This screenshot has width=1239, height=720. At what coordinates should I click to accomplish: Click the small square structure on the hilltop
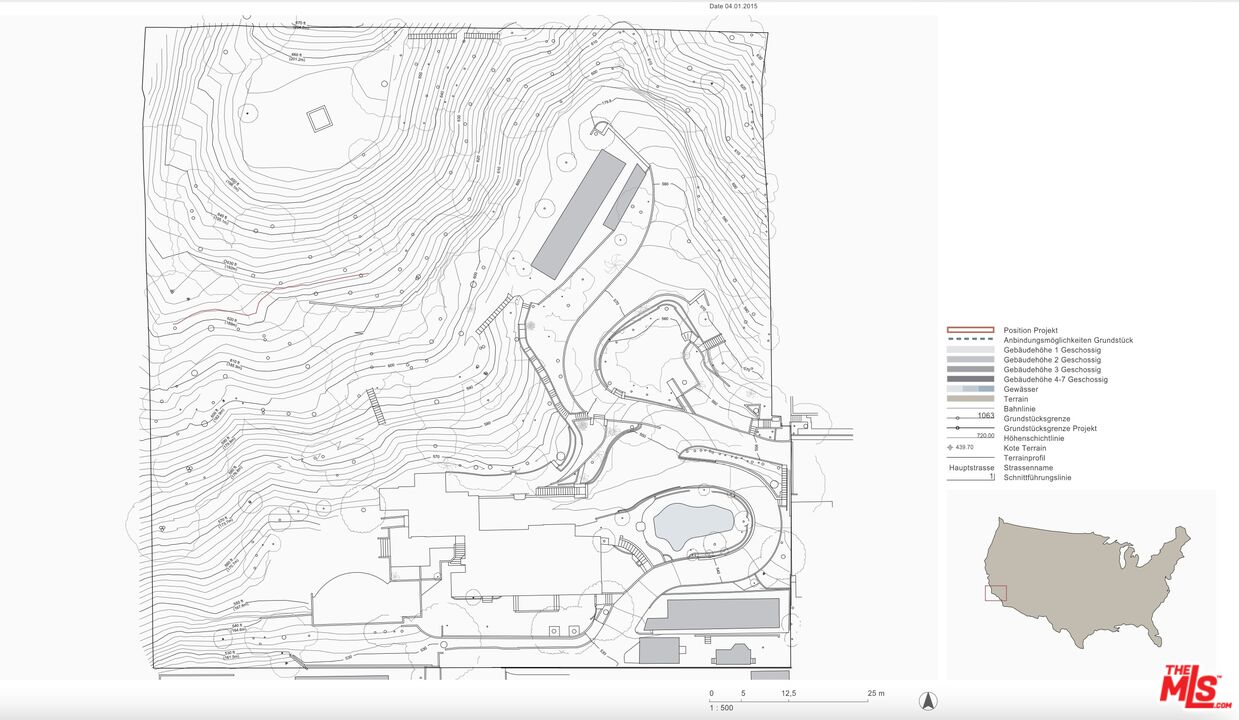(318, 119)
